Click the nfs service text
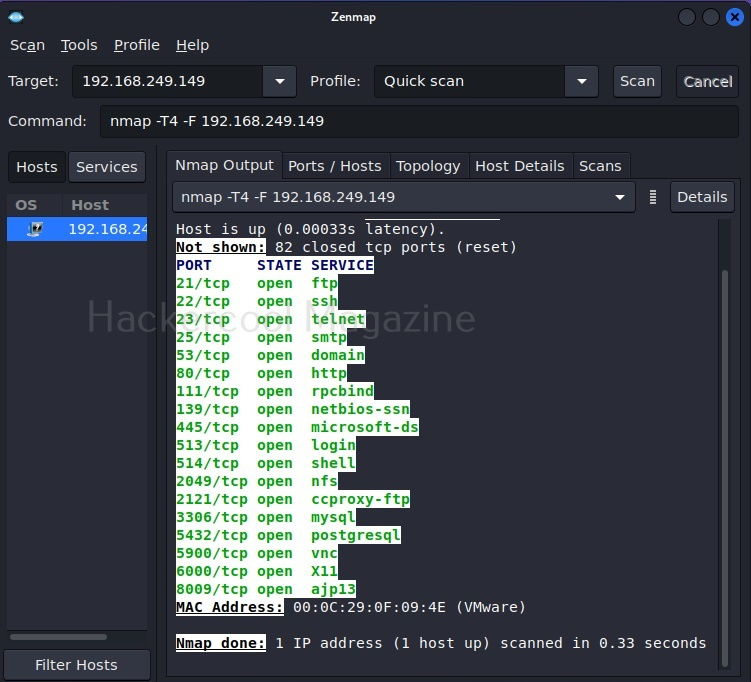Viewport: 751px width, 682px height. point(324,481)
